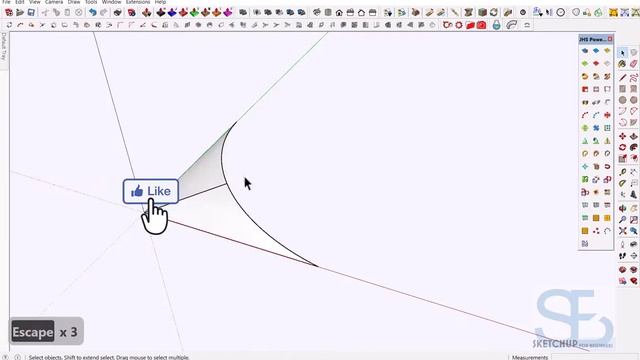The image size is (640, 360).
Task: Select the Tape Measure tool
Action: (x=622, y=172)
